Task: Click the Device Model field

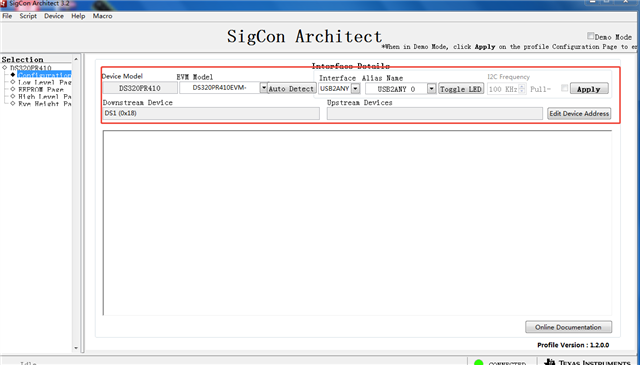Action: click(140, 88)
